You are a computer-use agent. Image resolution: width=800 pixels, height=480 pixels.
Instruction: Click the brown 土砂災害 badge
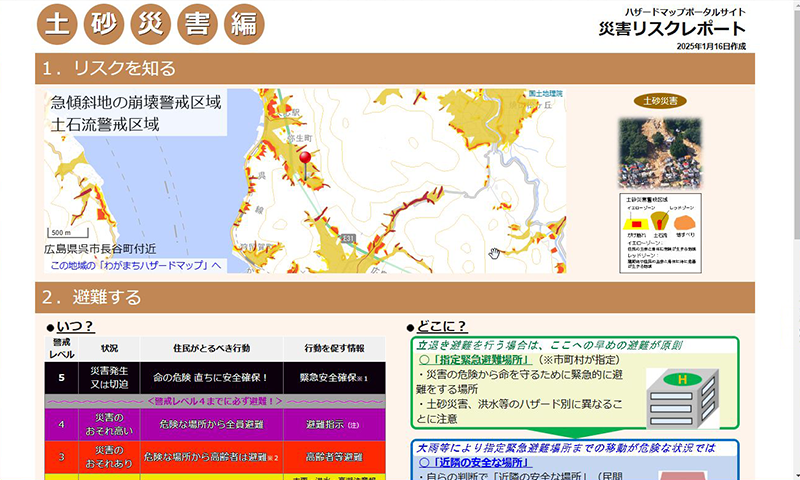pyautogui.click(x=659, y=101)
